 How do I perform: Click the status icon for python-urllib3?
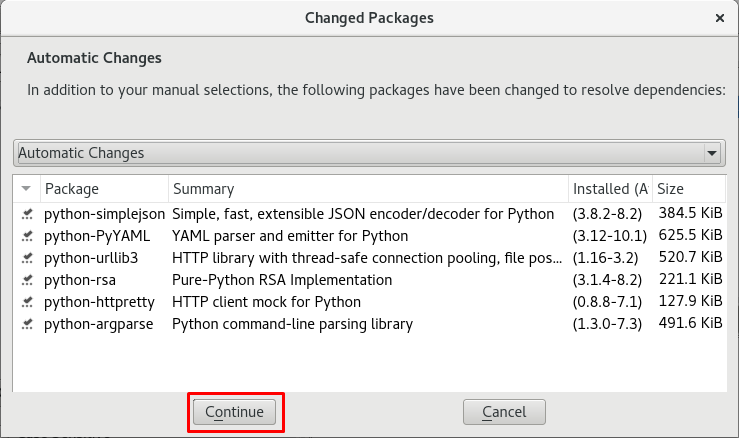click(27, 258)
